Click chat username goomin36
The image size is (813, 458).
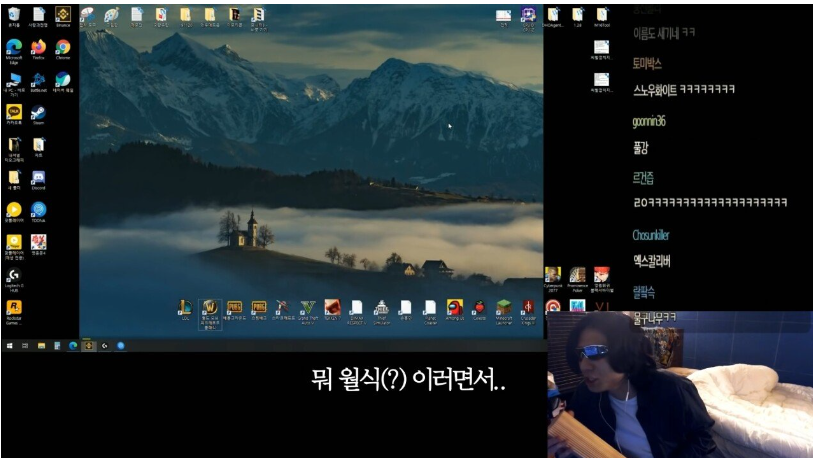click(649, 122)
